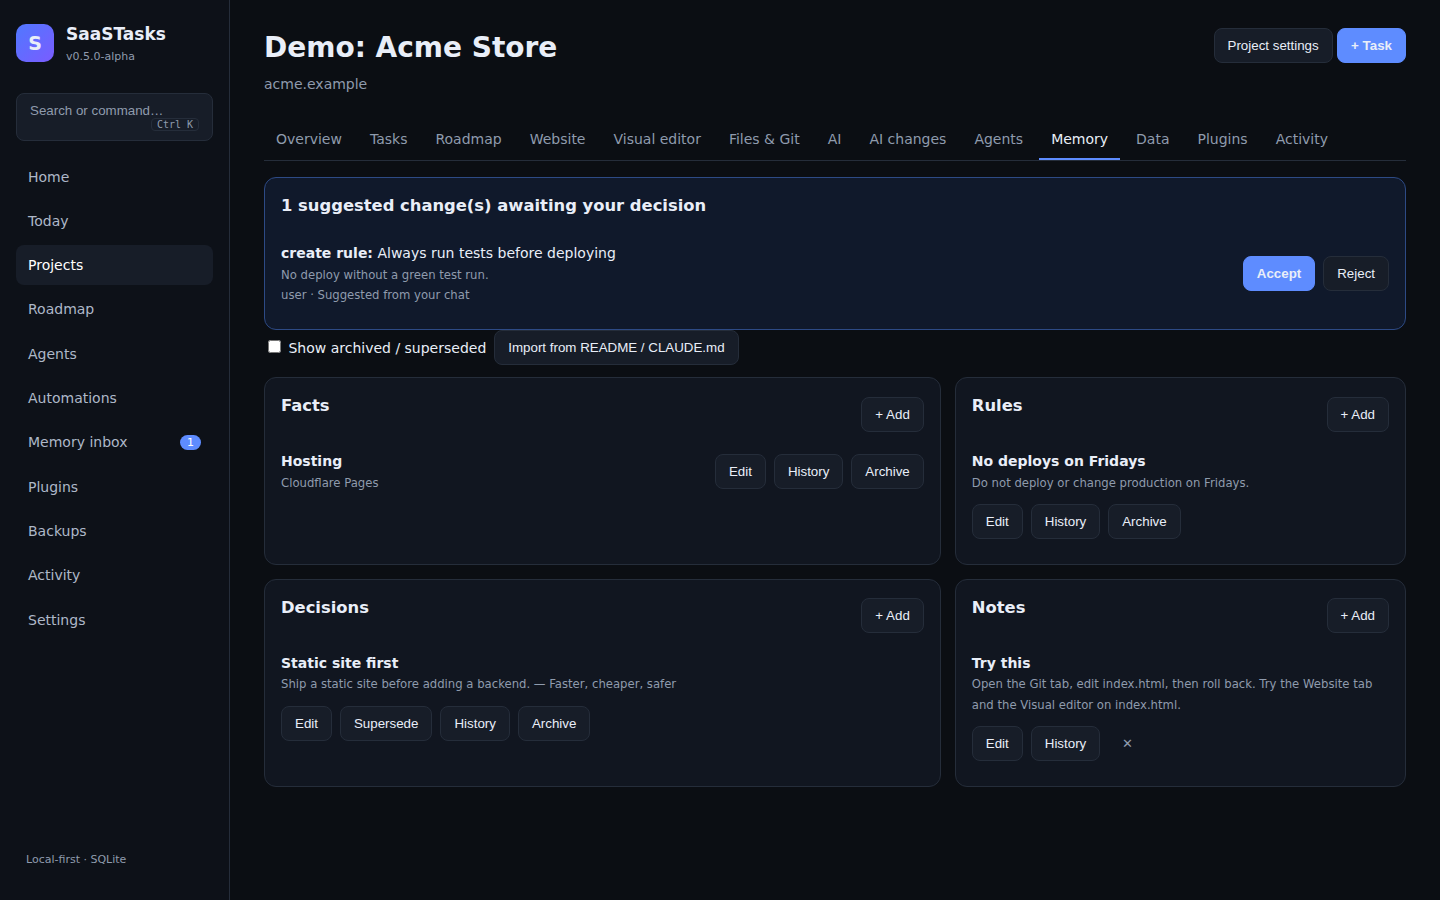Open Memory inbox in the sidebar
This screenshot has width=1440, height=900.
point(114,442)
